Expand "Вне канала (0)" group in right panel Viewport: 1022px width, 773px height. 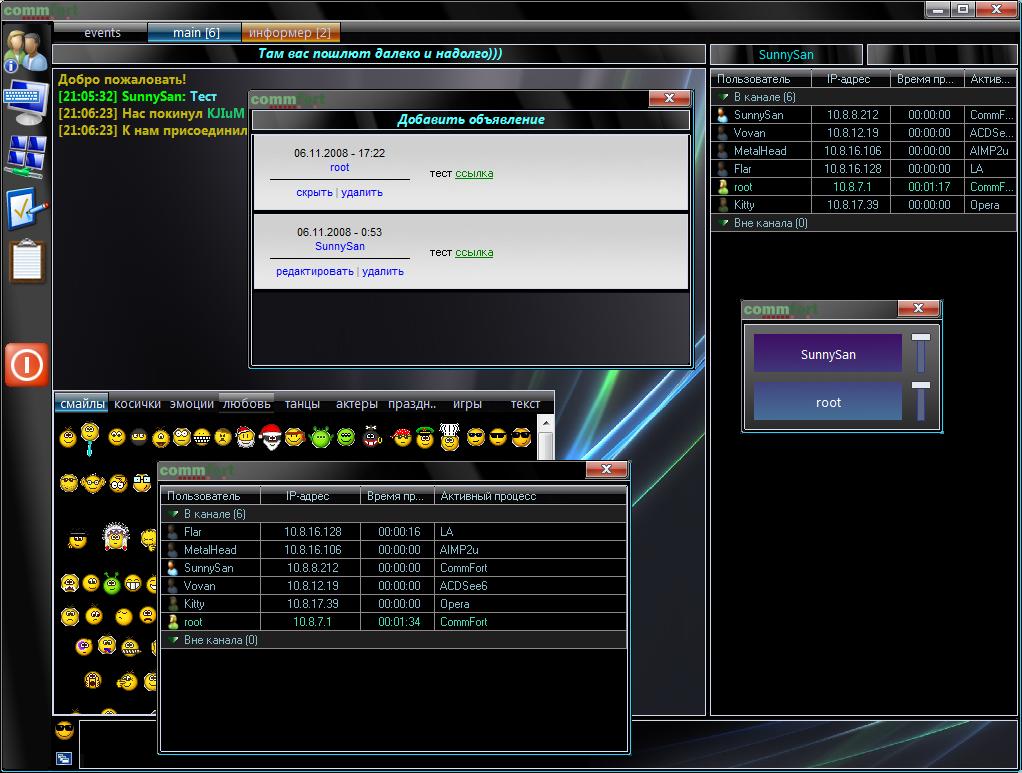point(725,223)
